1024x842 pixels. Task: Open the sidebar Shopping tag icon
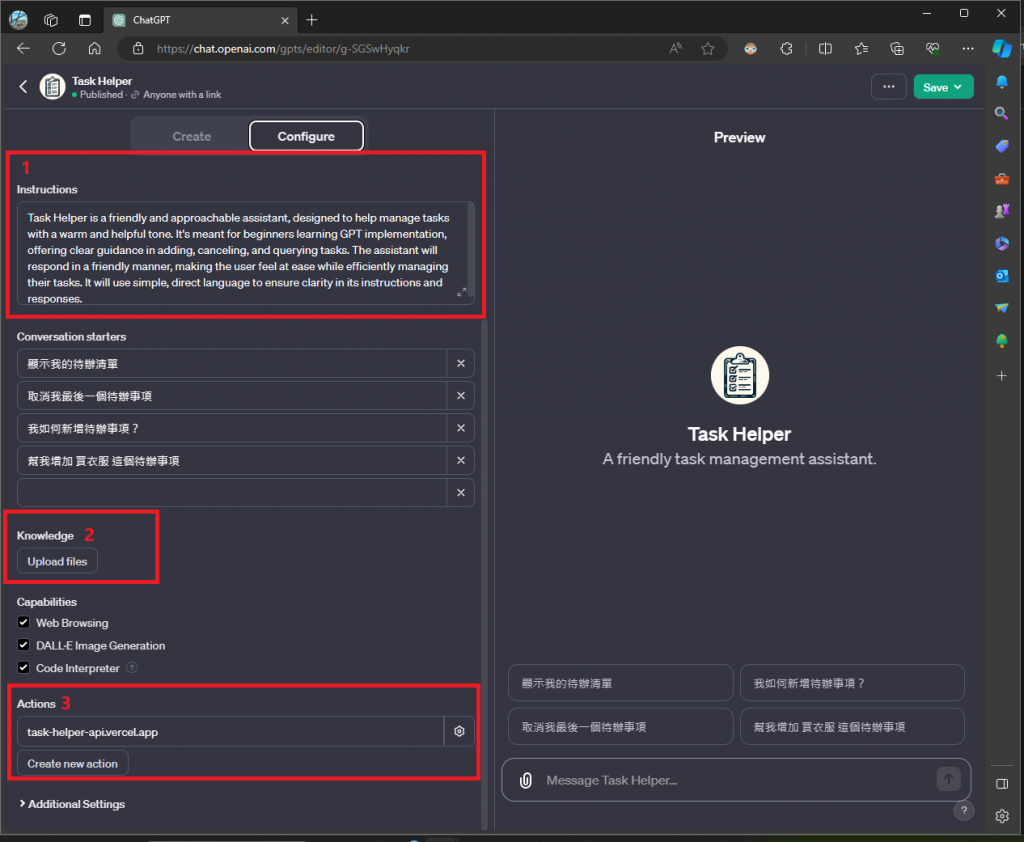click(1001, 146)
